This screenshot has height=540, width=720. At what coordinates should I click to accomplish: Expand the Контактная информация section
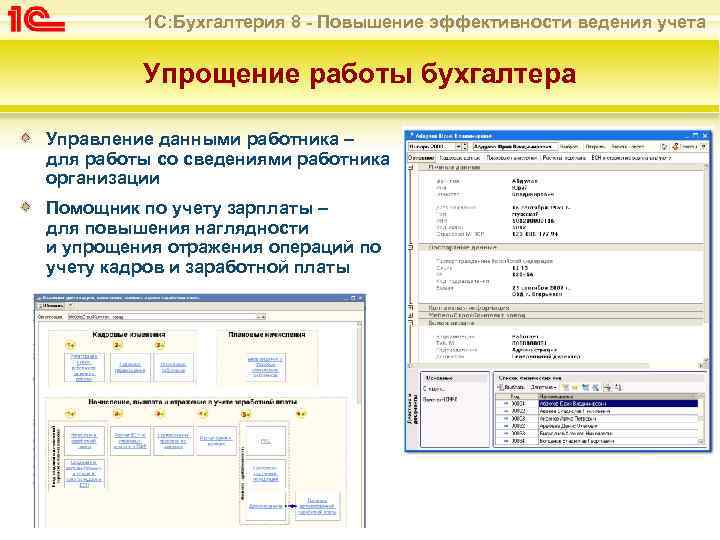point(411,308)
